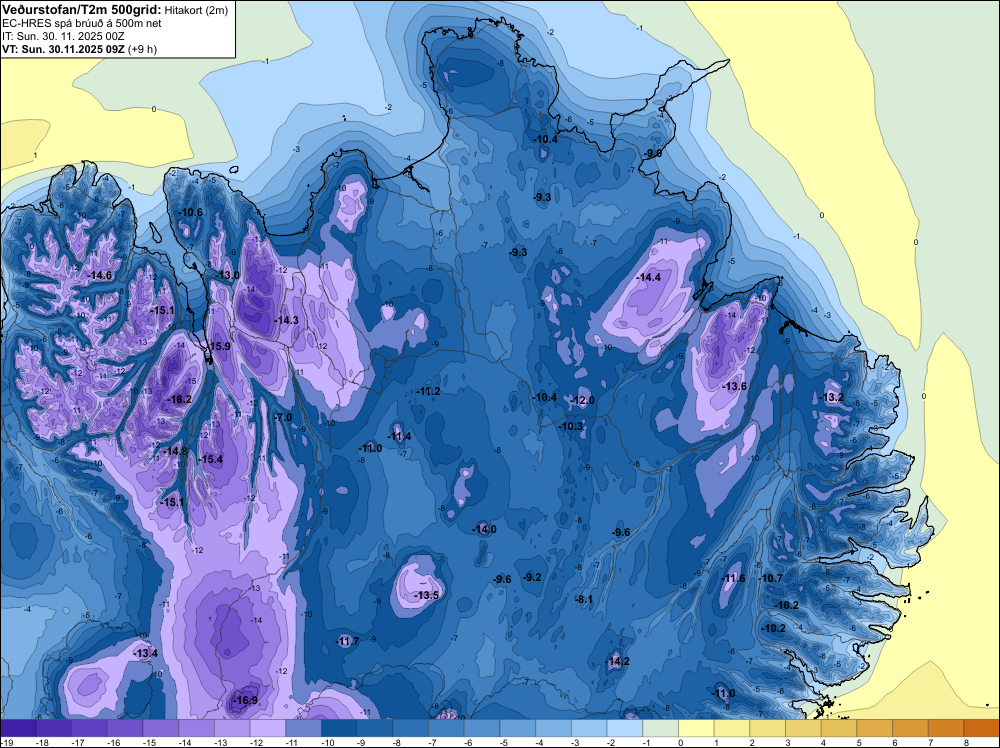
Task: Click the -13.5 temperature value
Action: tap(427, 595)
